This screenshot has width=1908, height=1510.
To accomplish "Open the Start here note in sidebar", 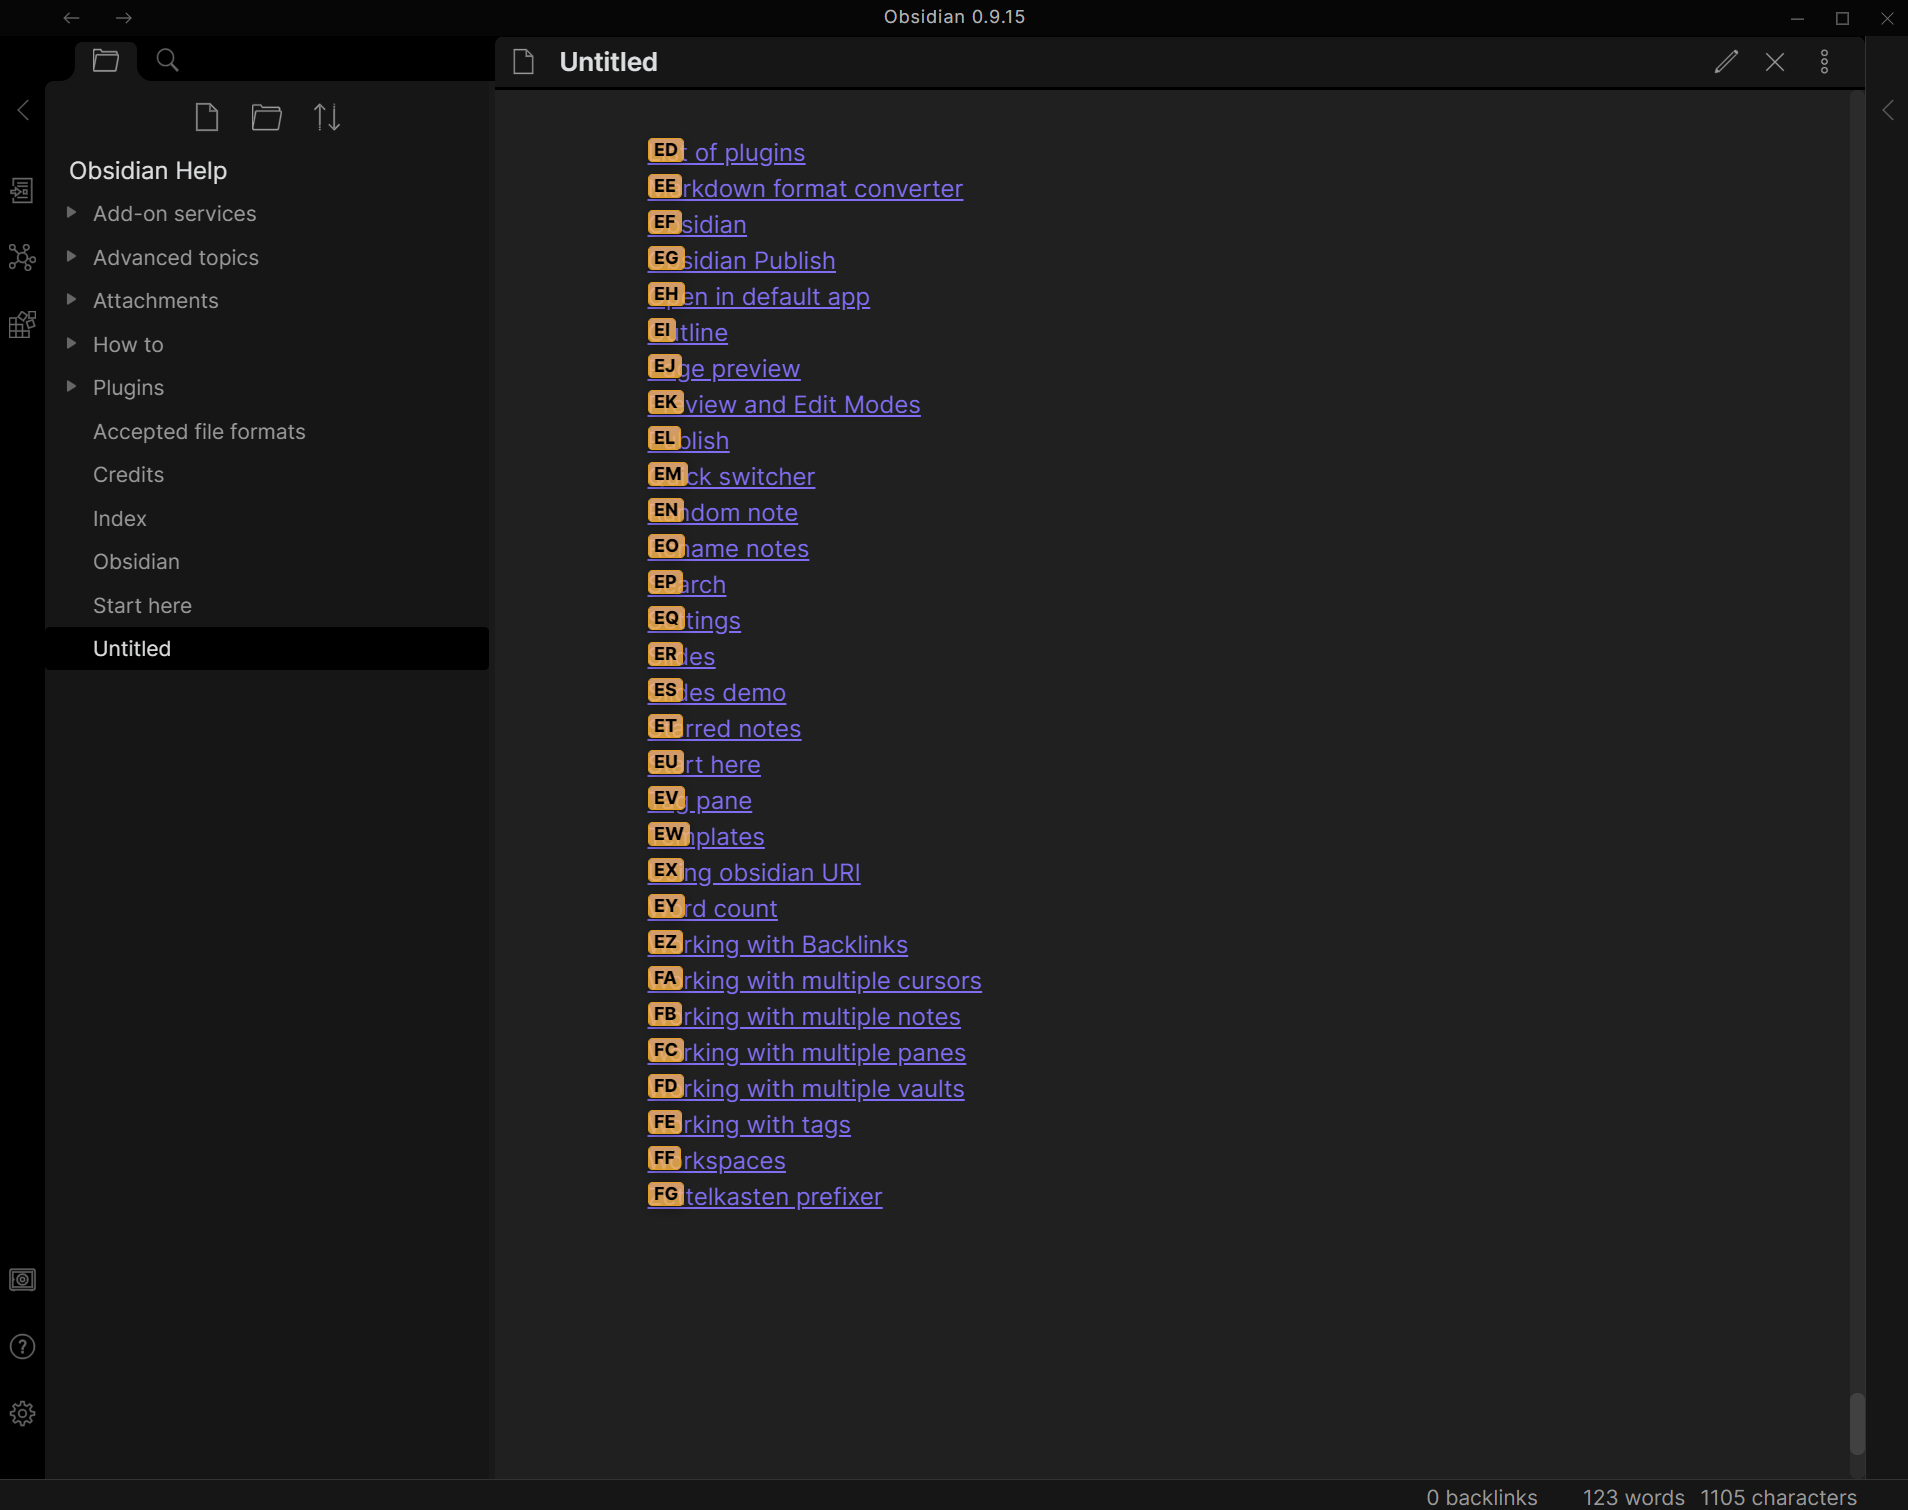I will [267, 605].
